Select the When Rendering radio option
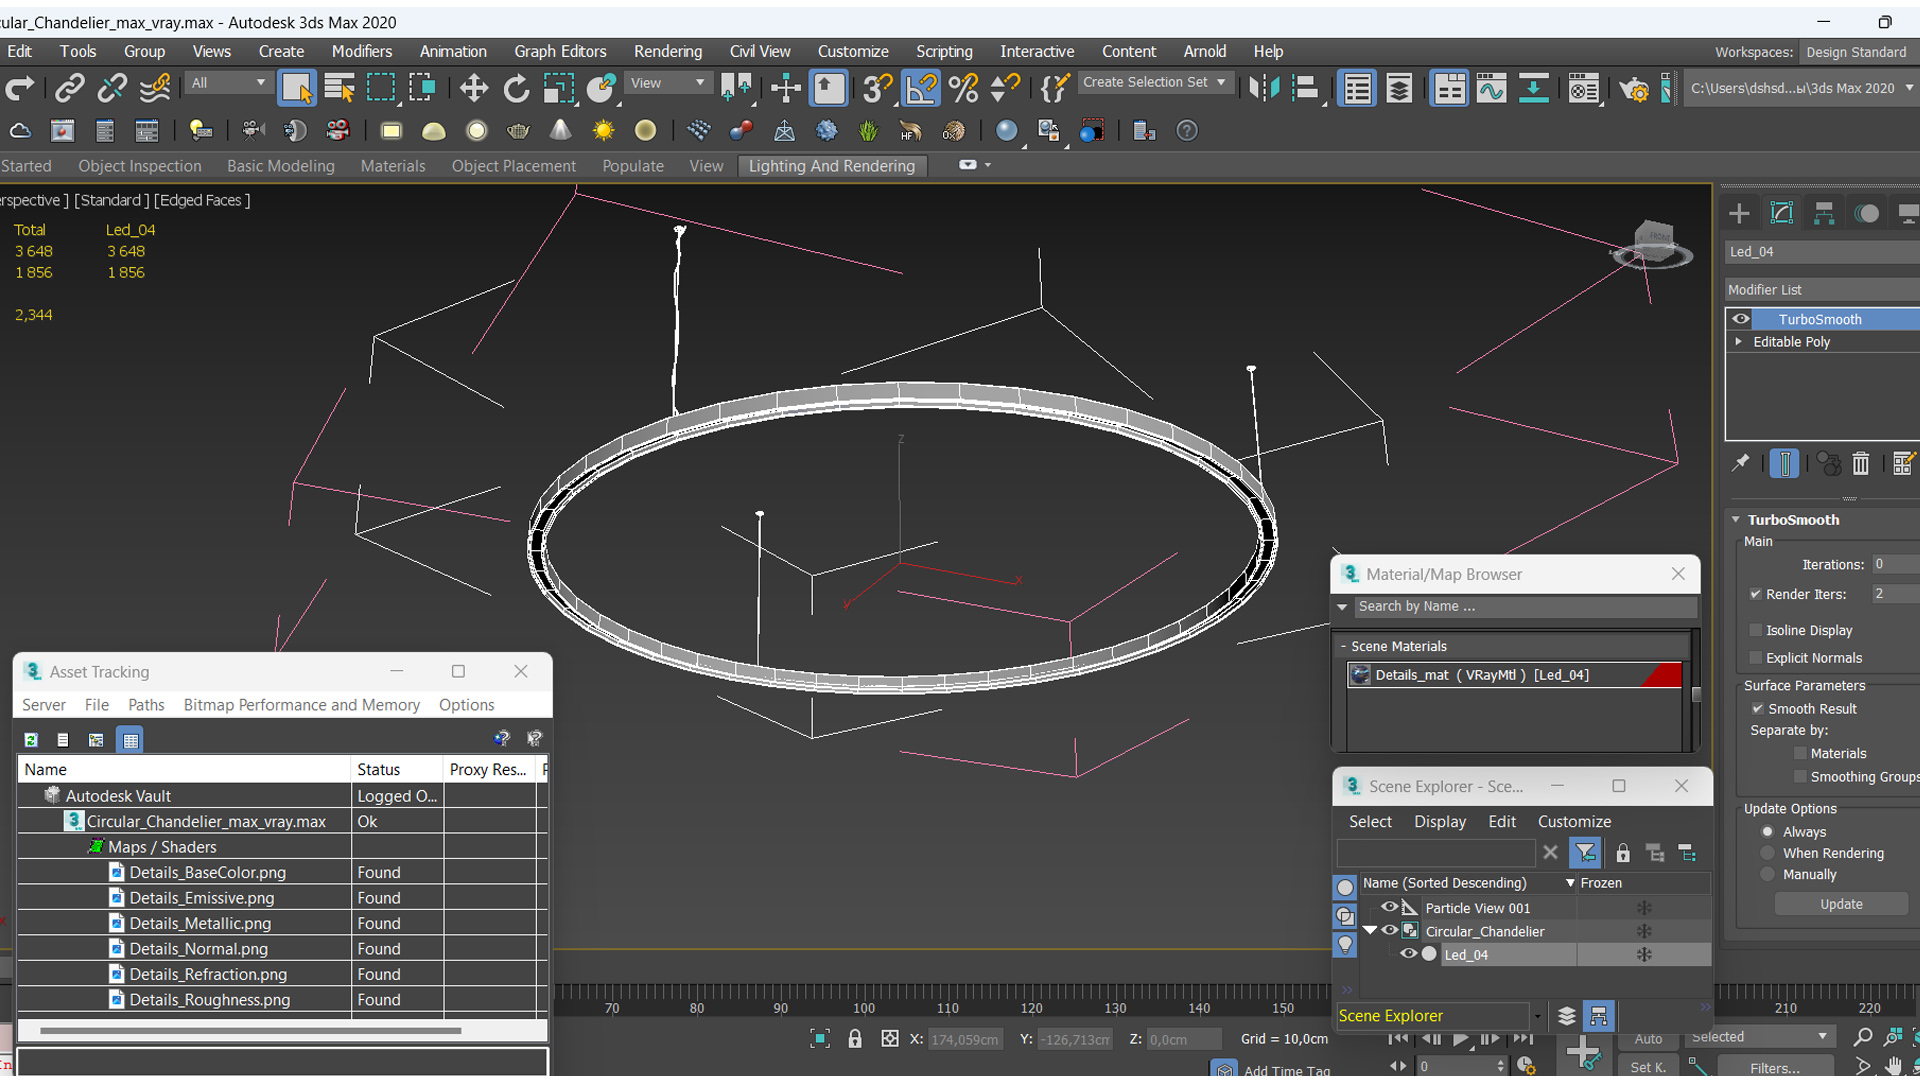Viewport: 1920px width, 1080px height. (1767, 853)
